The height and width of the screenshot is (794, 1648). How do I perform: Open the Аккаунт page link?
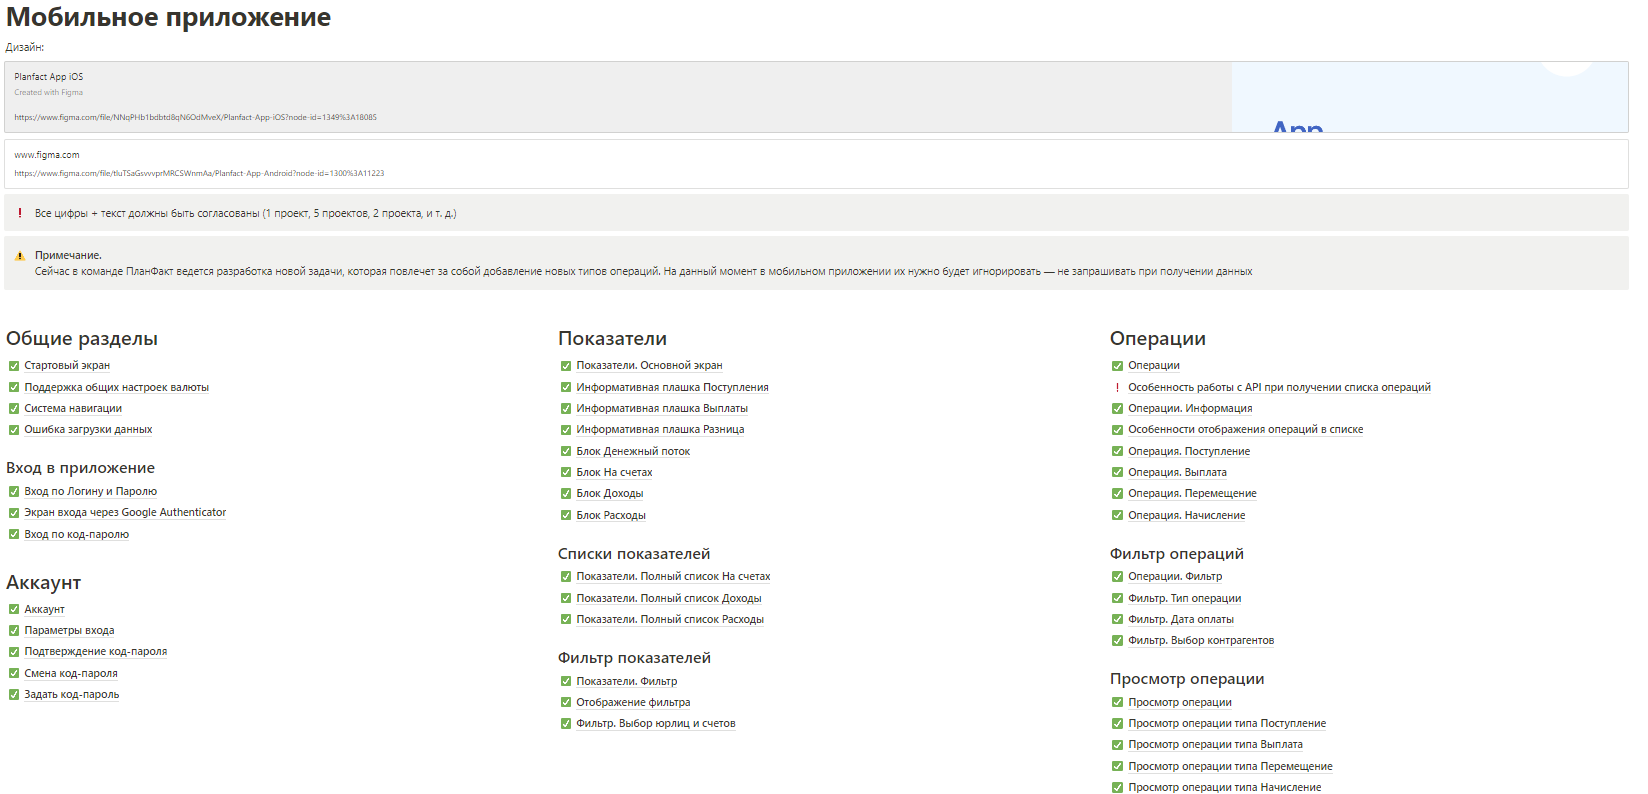point(44,610)
